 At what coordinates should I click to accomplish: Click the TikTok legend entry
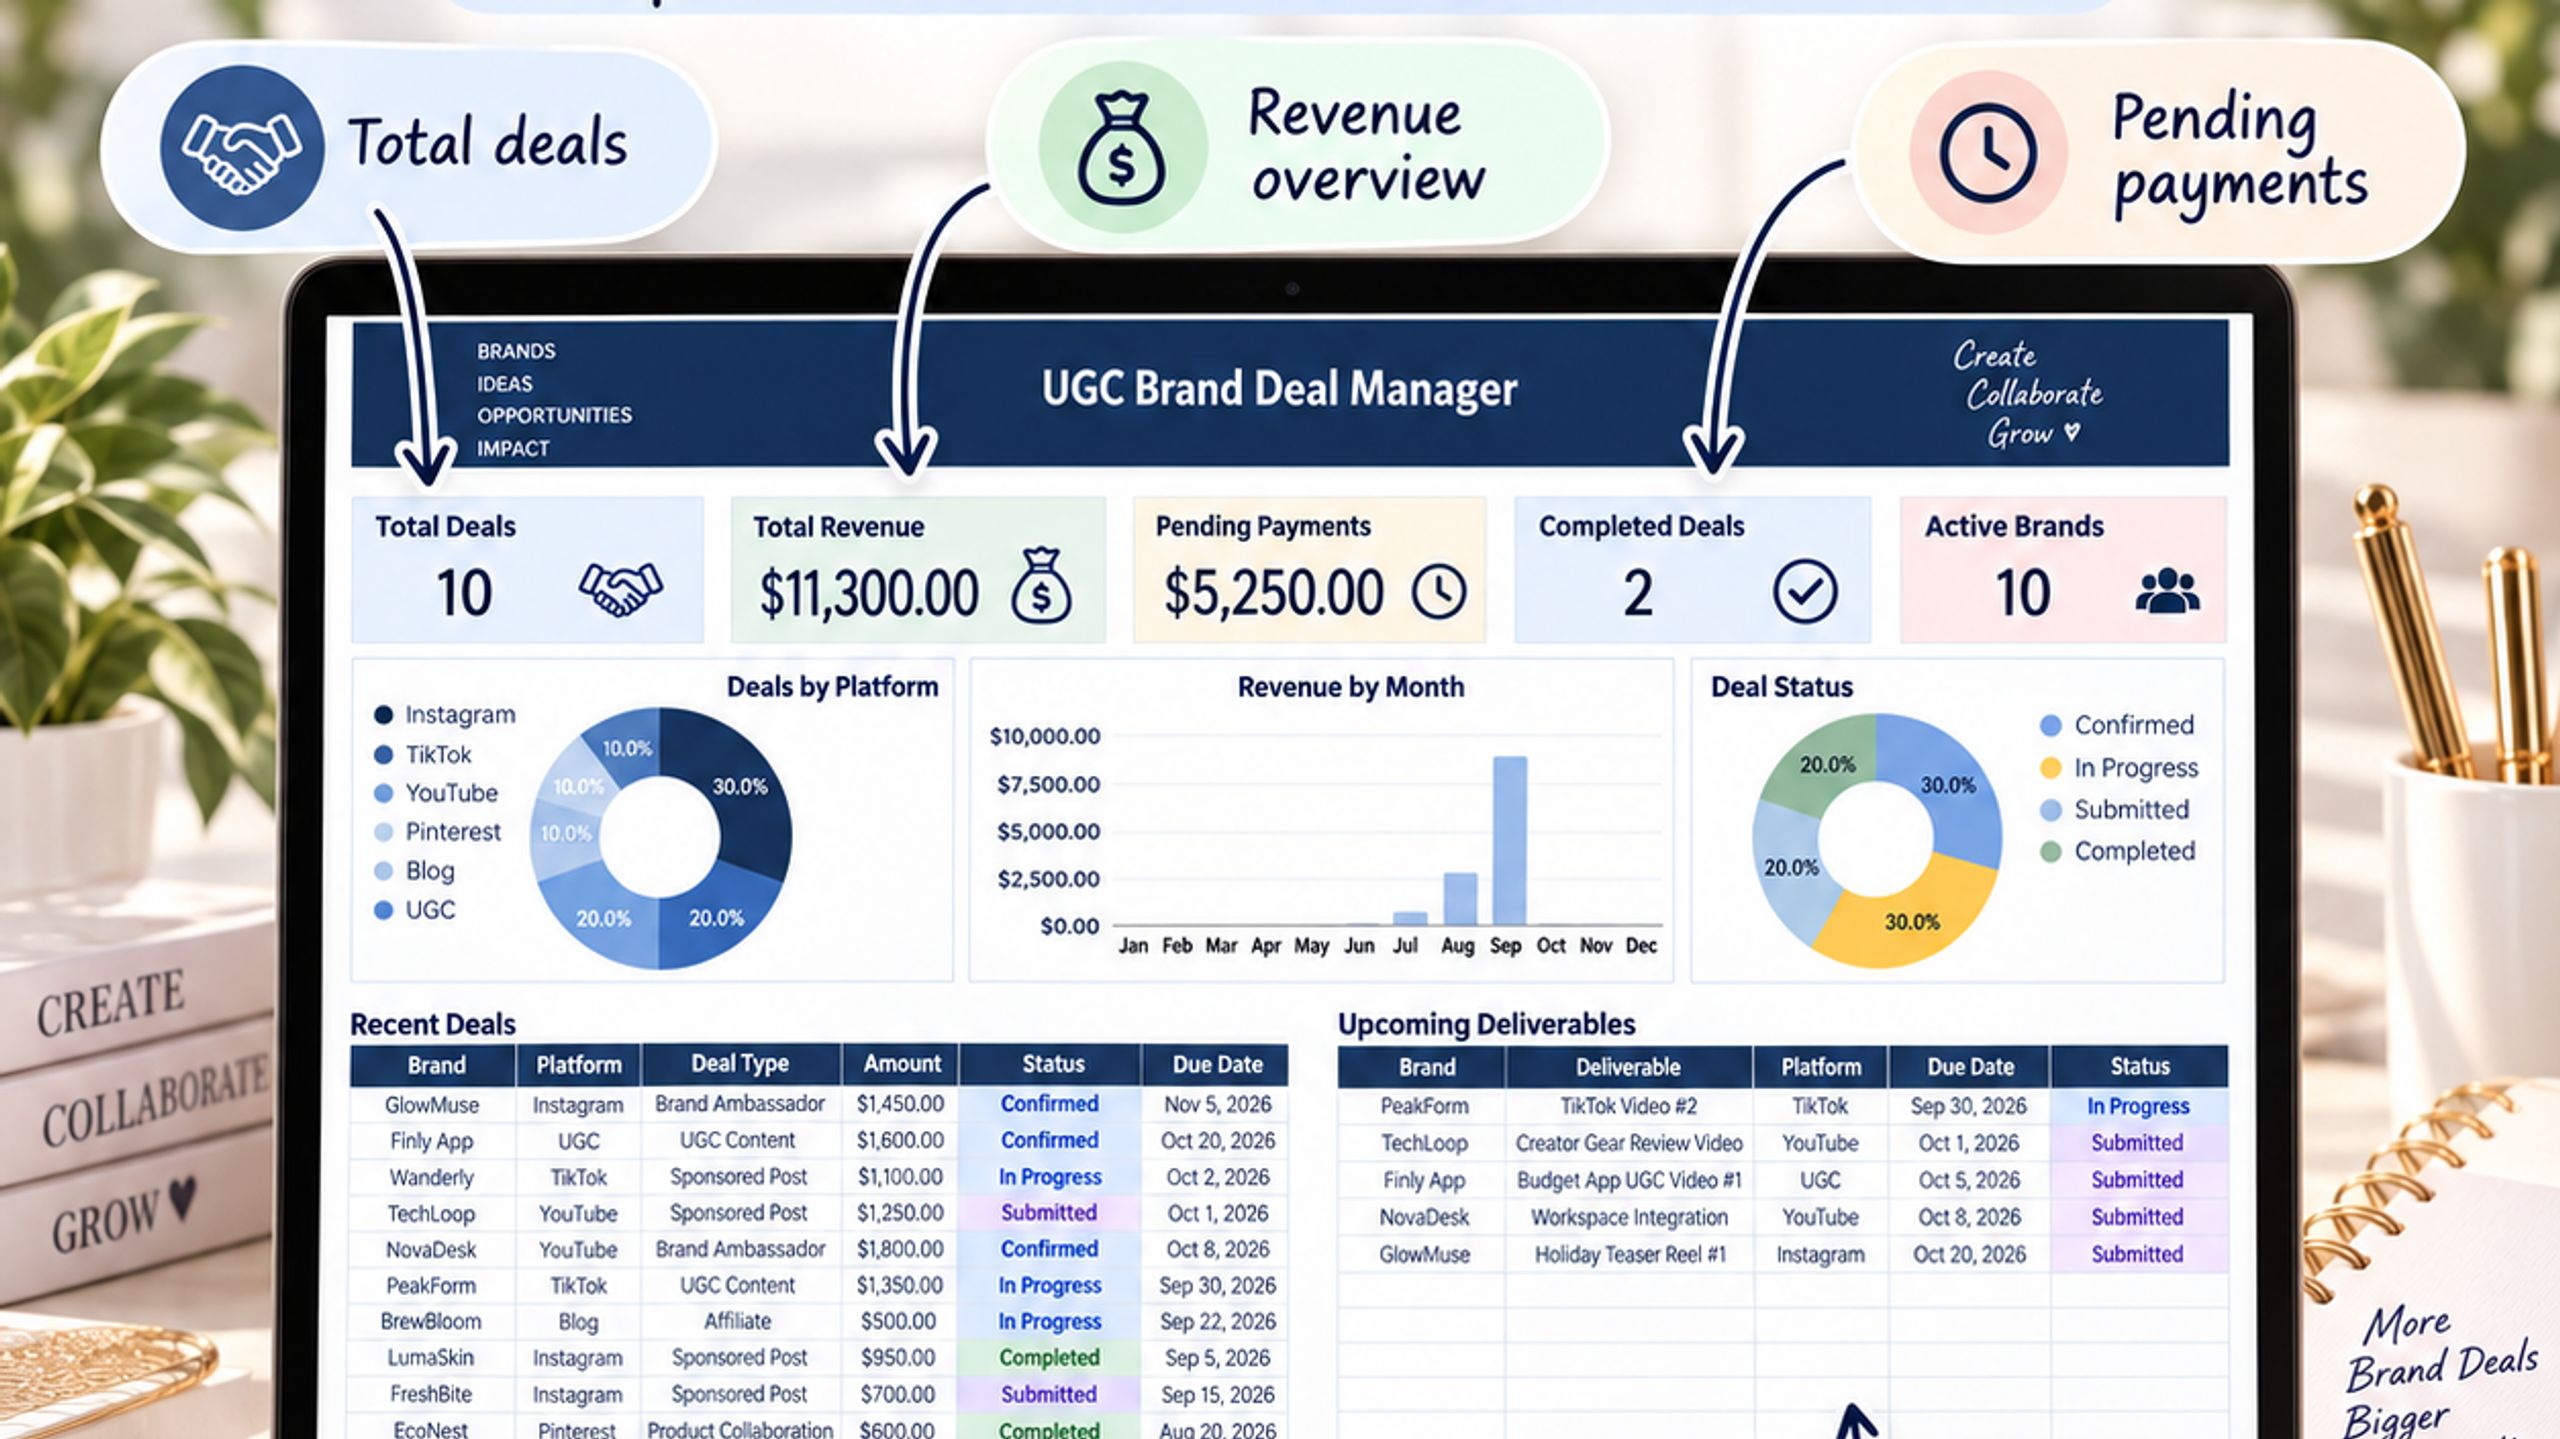422,754
